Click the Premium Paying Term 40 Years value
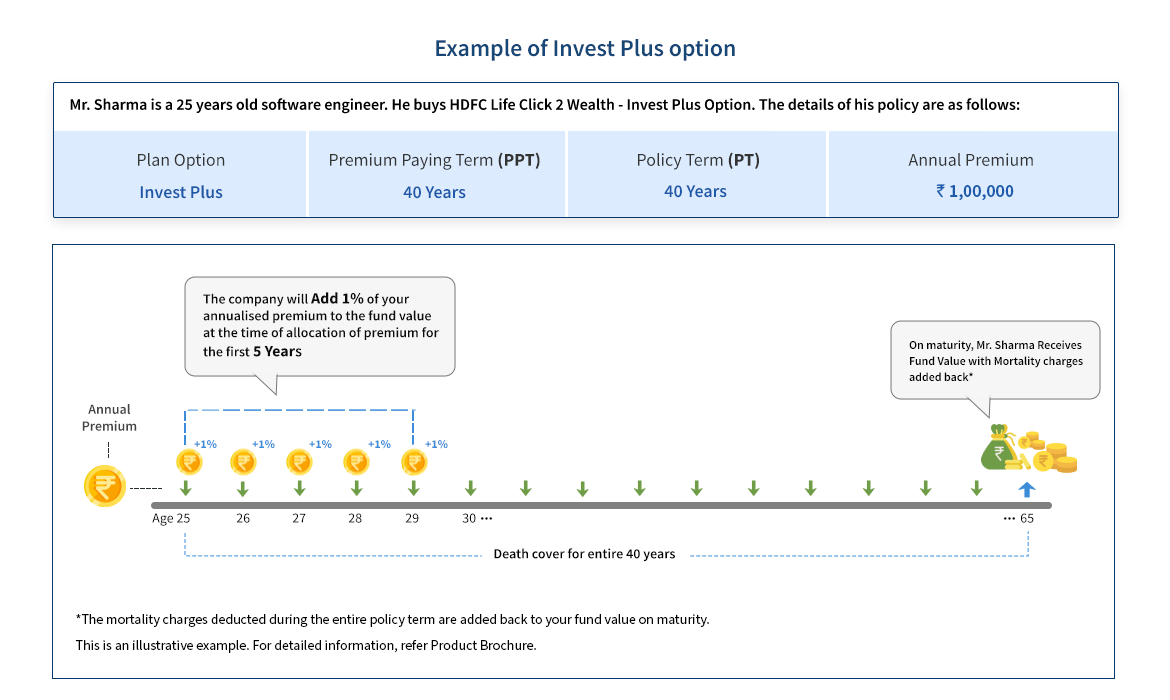This screenshot has height=700, width=1170. tap(434, 192)
